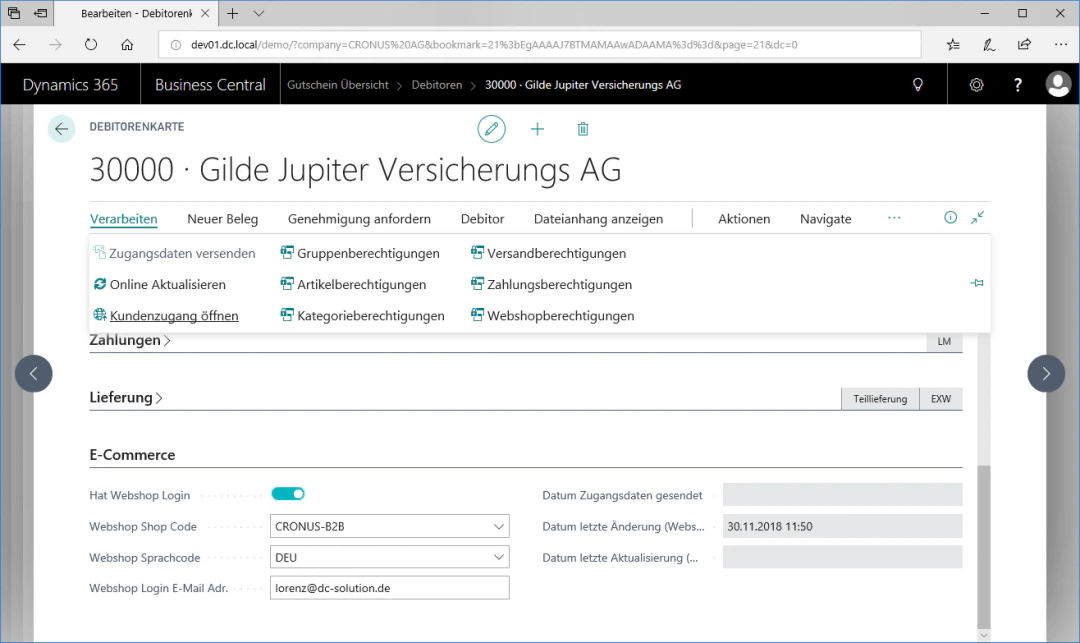Open the Aktionen menu
This screenshot has height=643, width=1080.
point(744,219)
